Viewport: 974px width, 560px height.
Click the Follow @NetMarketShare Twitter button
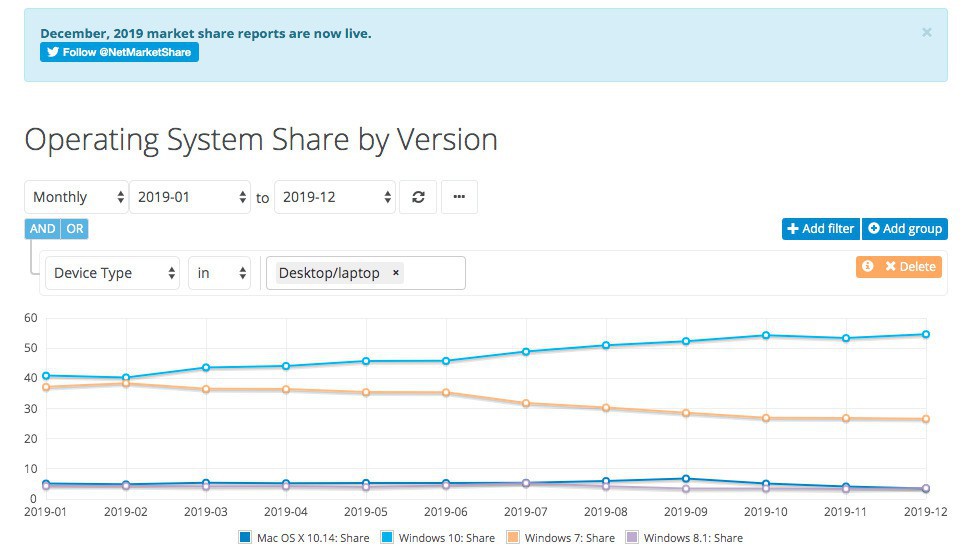(x=119, y=52)
